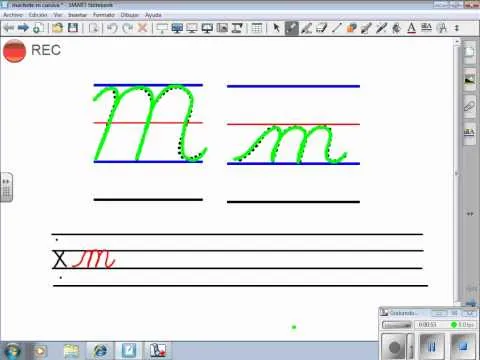
Task: Select the Creative pens tool
Action: pos(307,28)
